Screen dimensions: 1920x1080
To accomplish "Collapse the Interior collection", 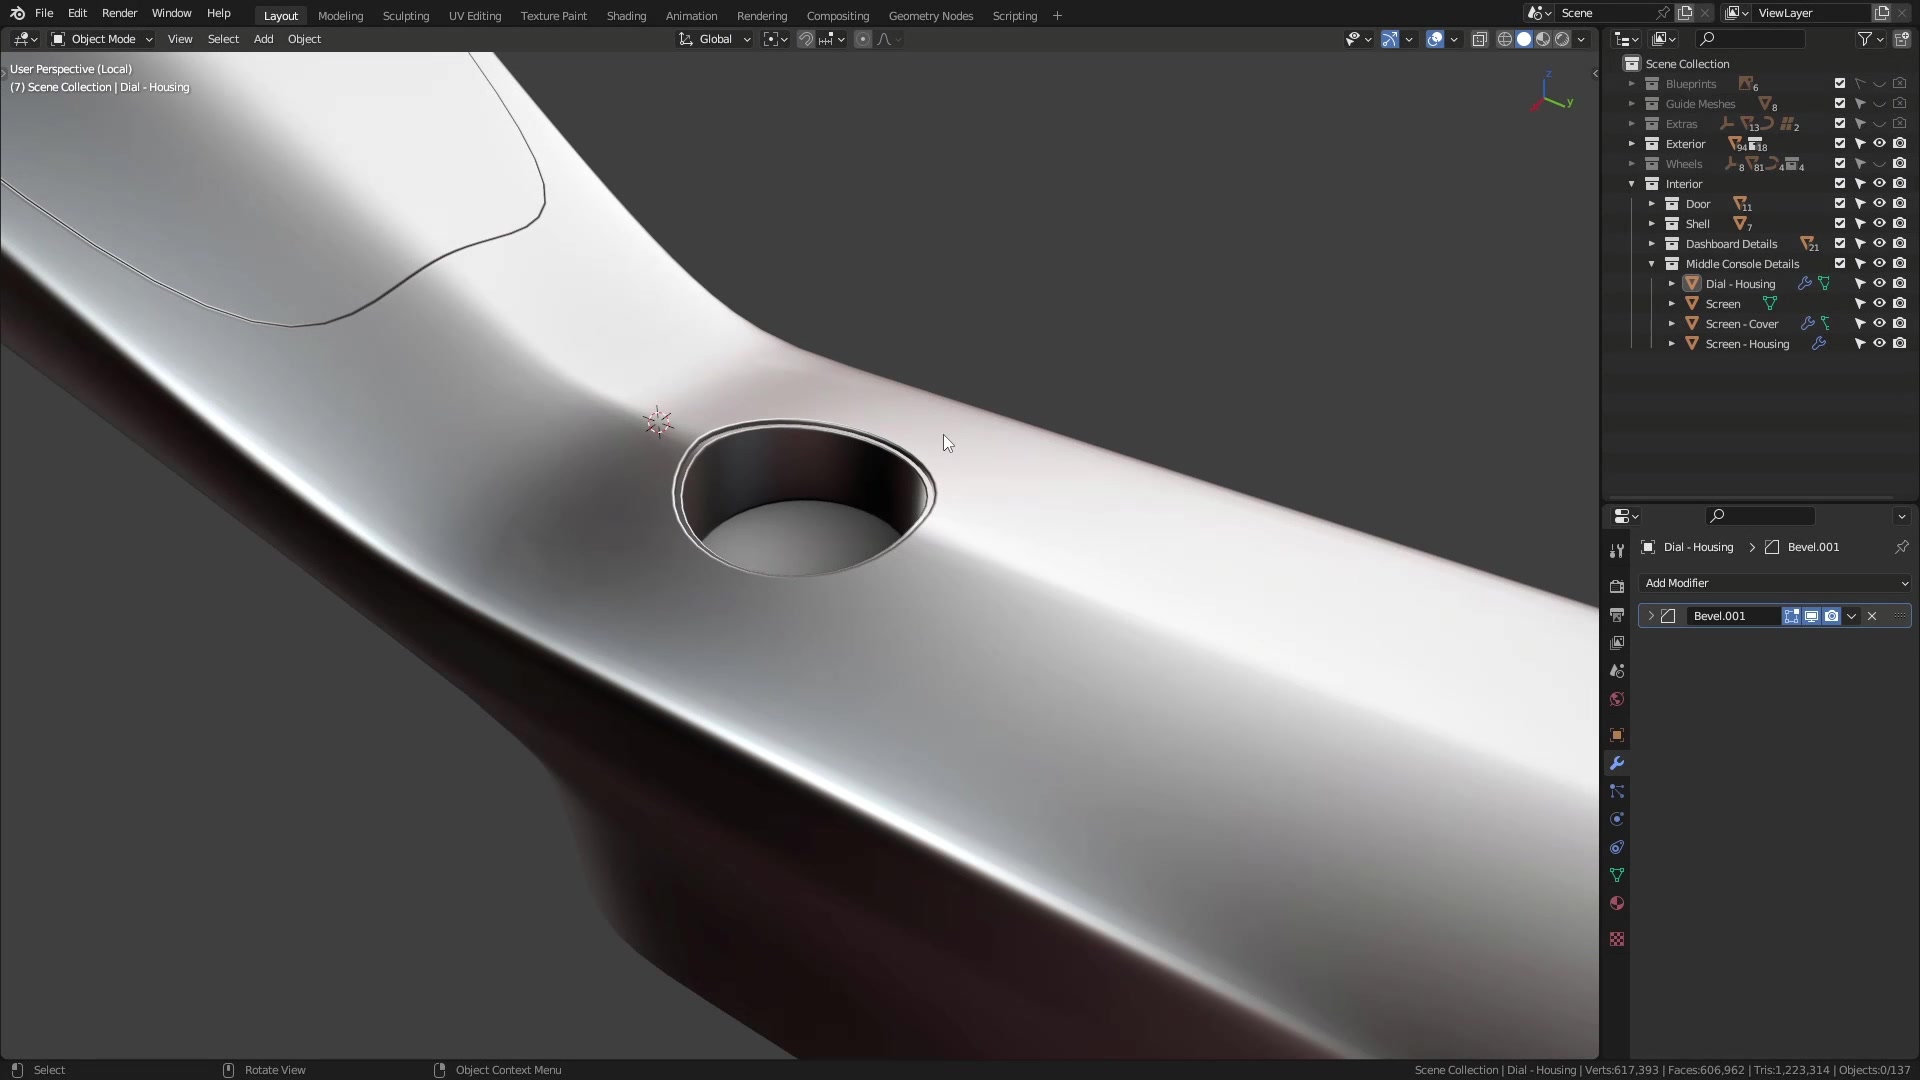I will coord(1632,184).
